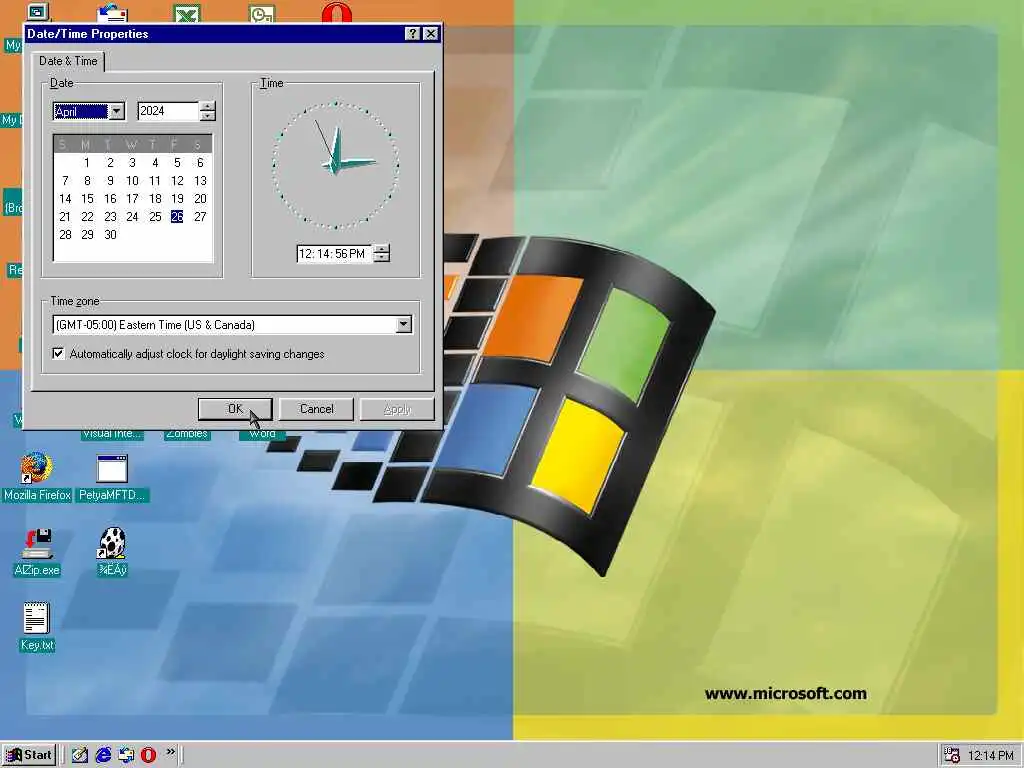Select the Date & Time tab
This screenshot has width=1024, height=768.
(x=68, y=61)
